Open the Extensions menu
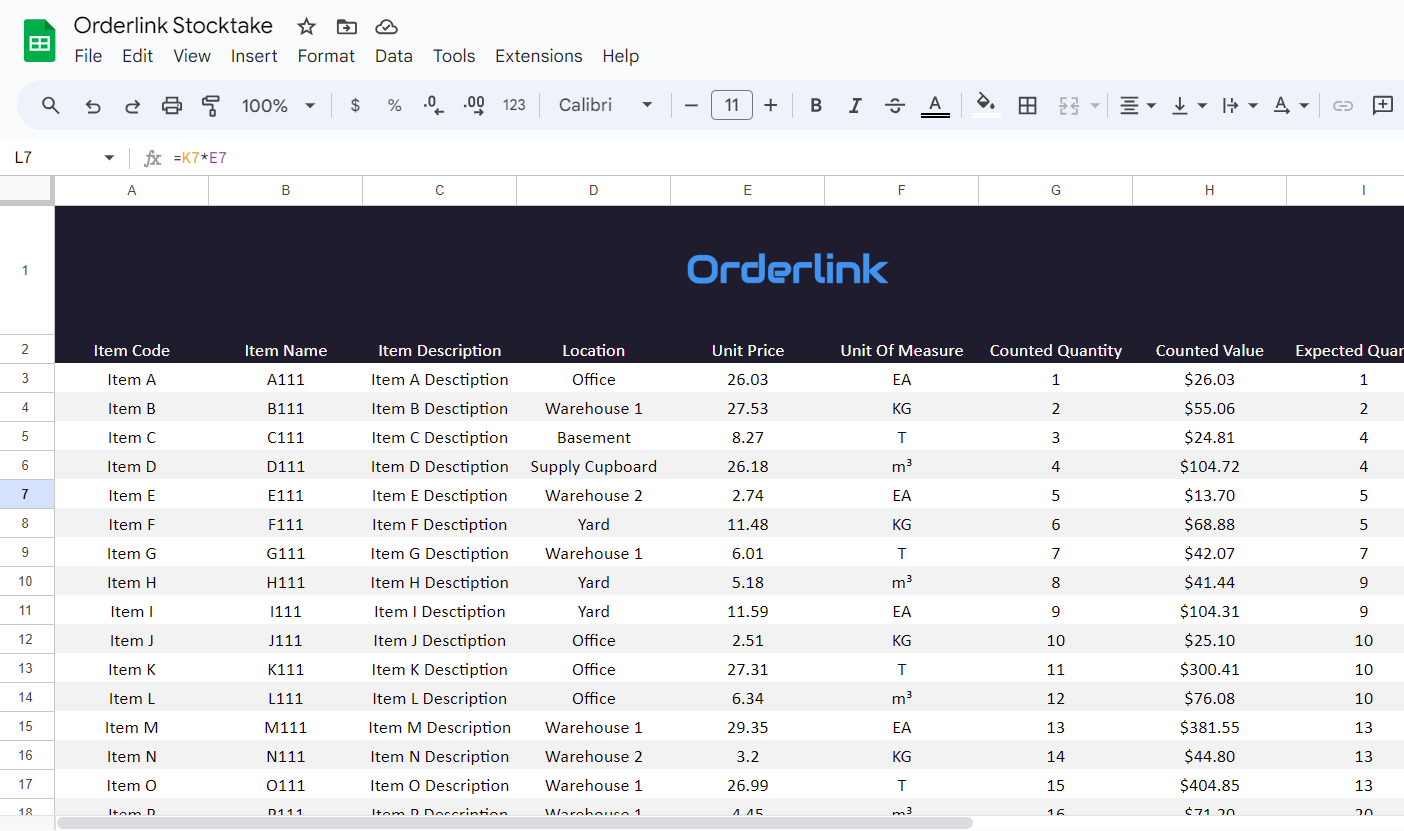This screenshot has height=831, width=1404. coord(538,56)
